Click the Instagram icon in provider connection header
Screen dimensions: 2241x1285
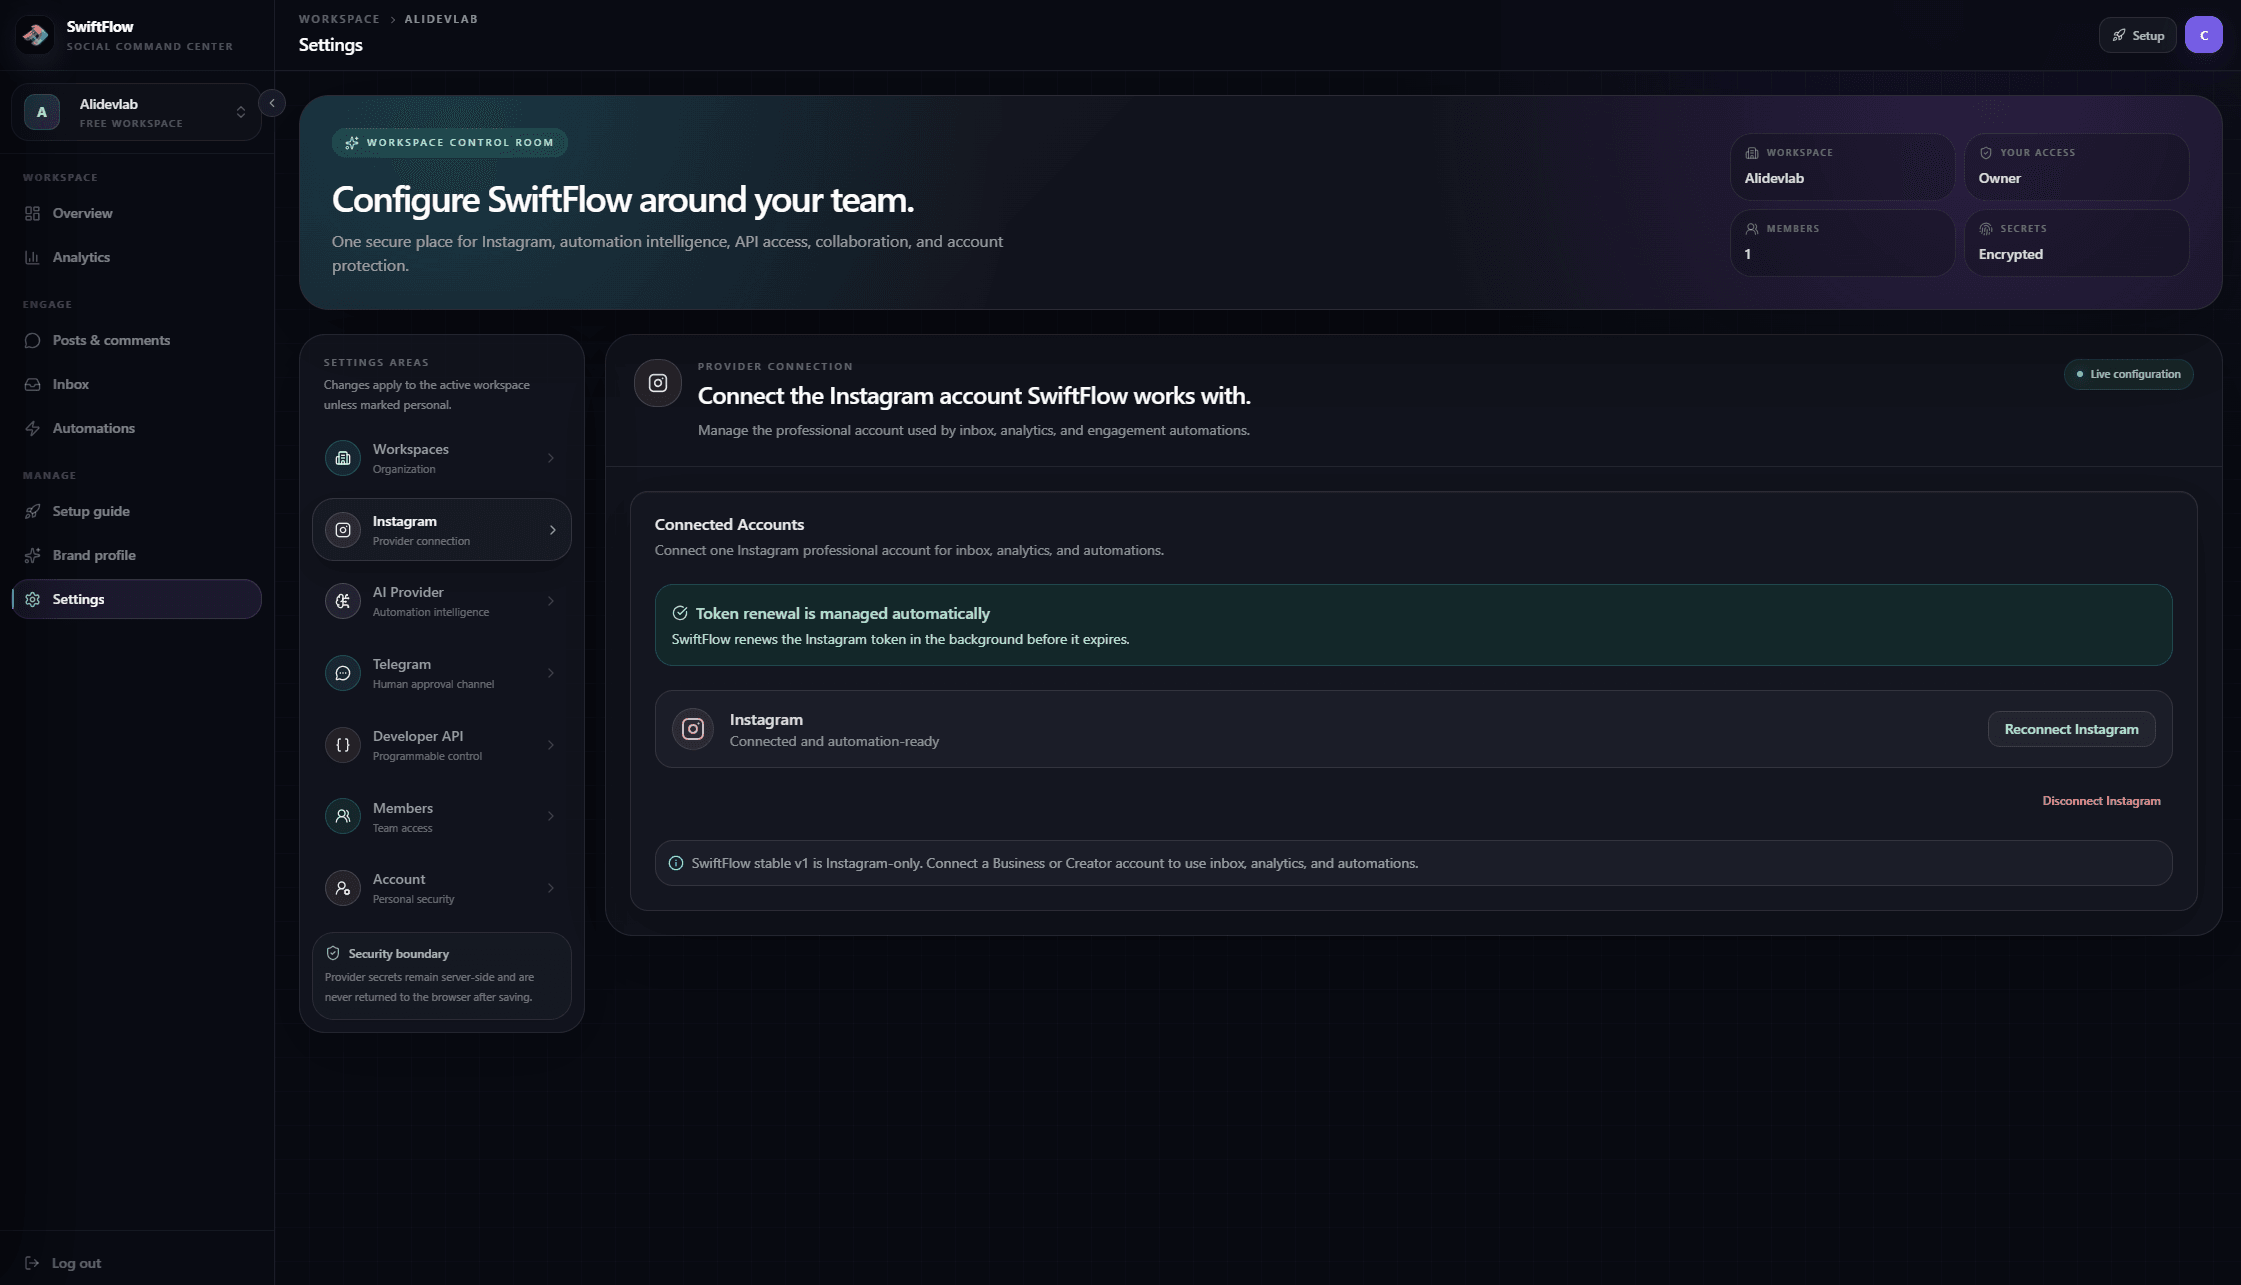click(658, 383)
